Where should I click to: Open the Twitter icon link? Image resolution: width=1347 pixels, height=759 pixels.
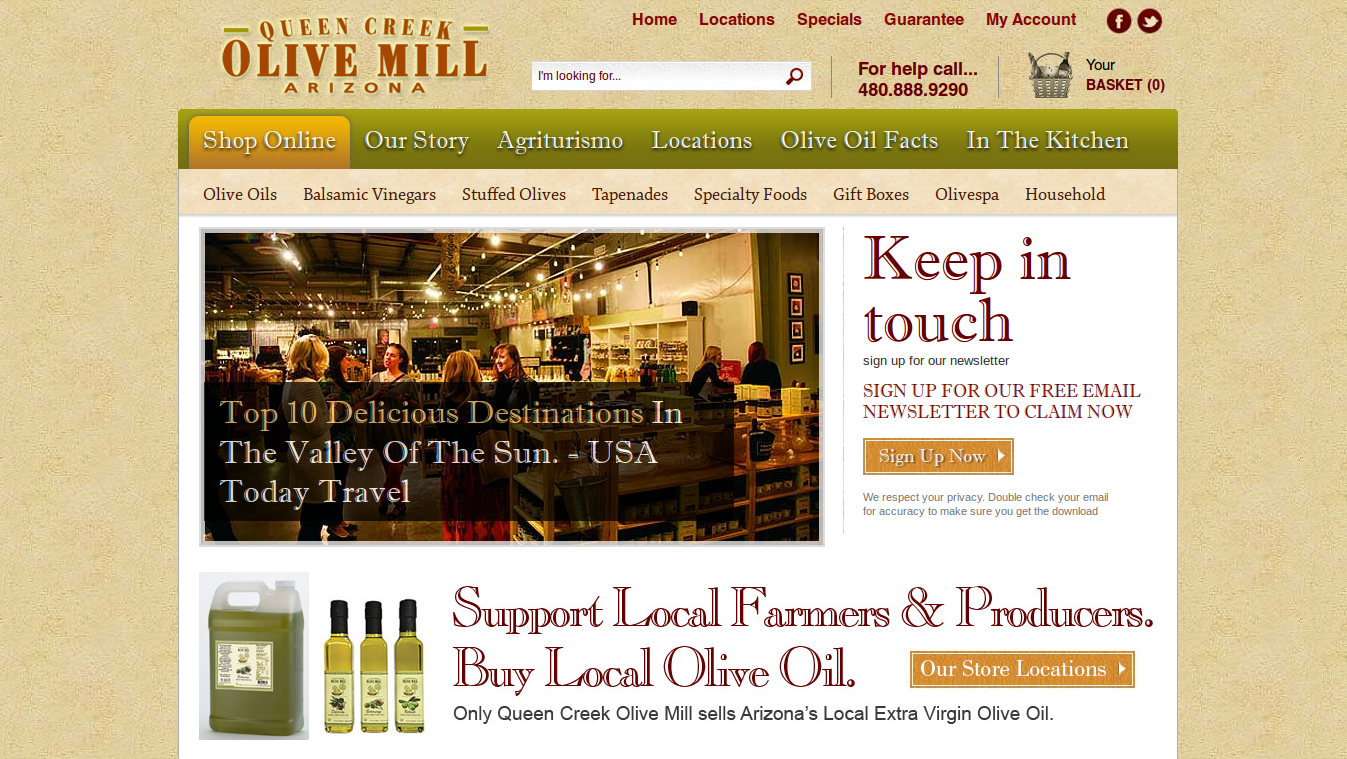pyautogui.click(x=1150, y=21)
